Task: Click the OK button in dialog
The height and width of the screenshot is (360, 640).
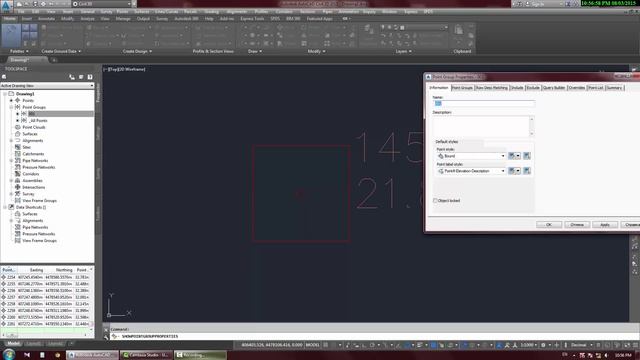Action: [x=549, y=225]
